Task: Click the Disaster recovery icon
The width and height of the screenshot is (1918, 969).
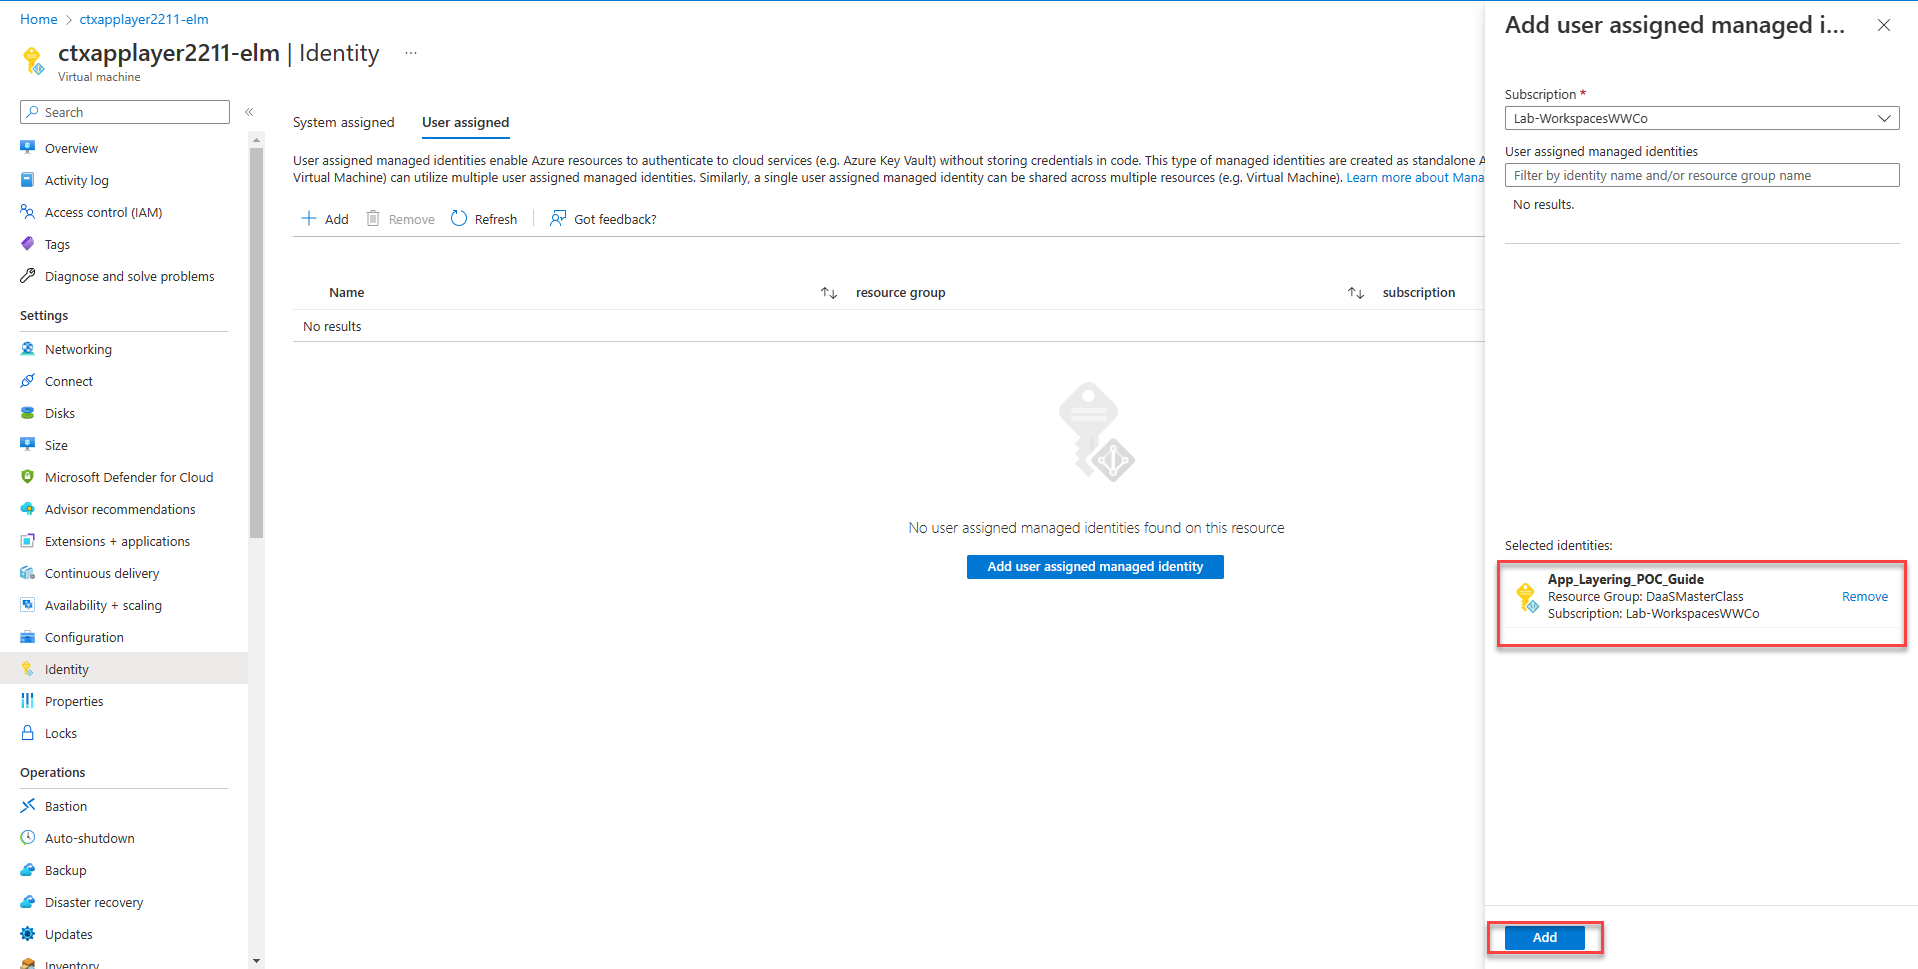Action: click(28, 902)
